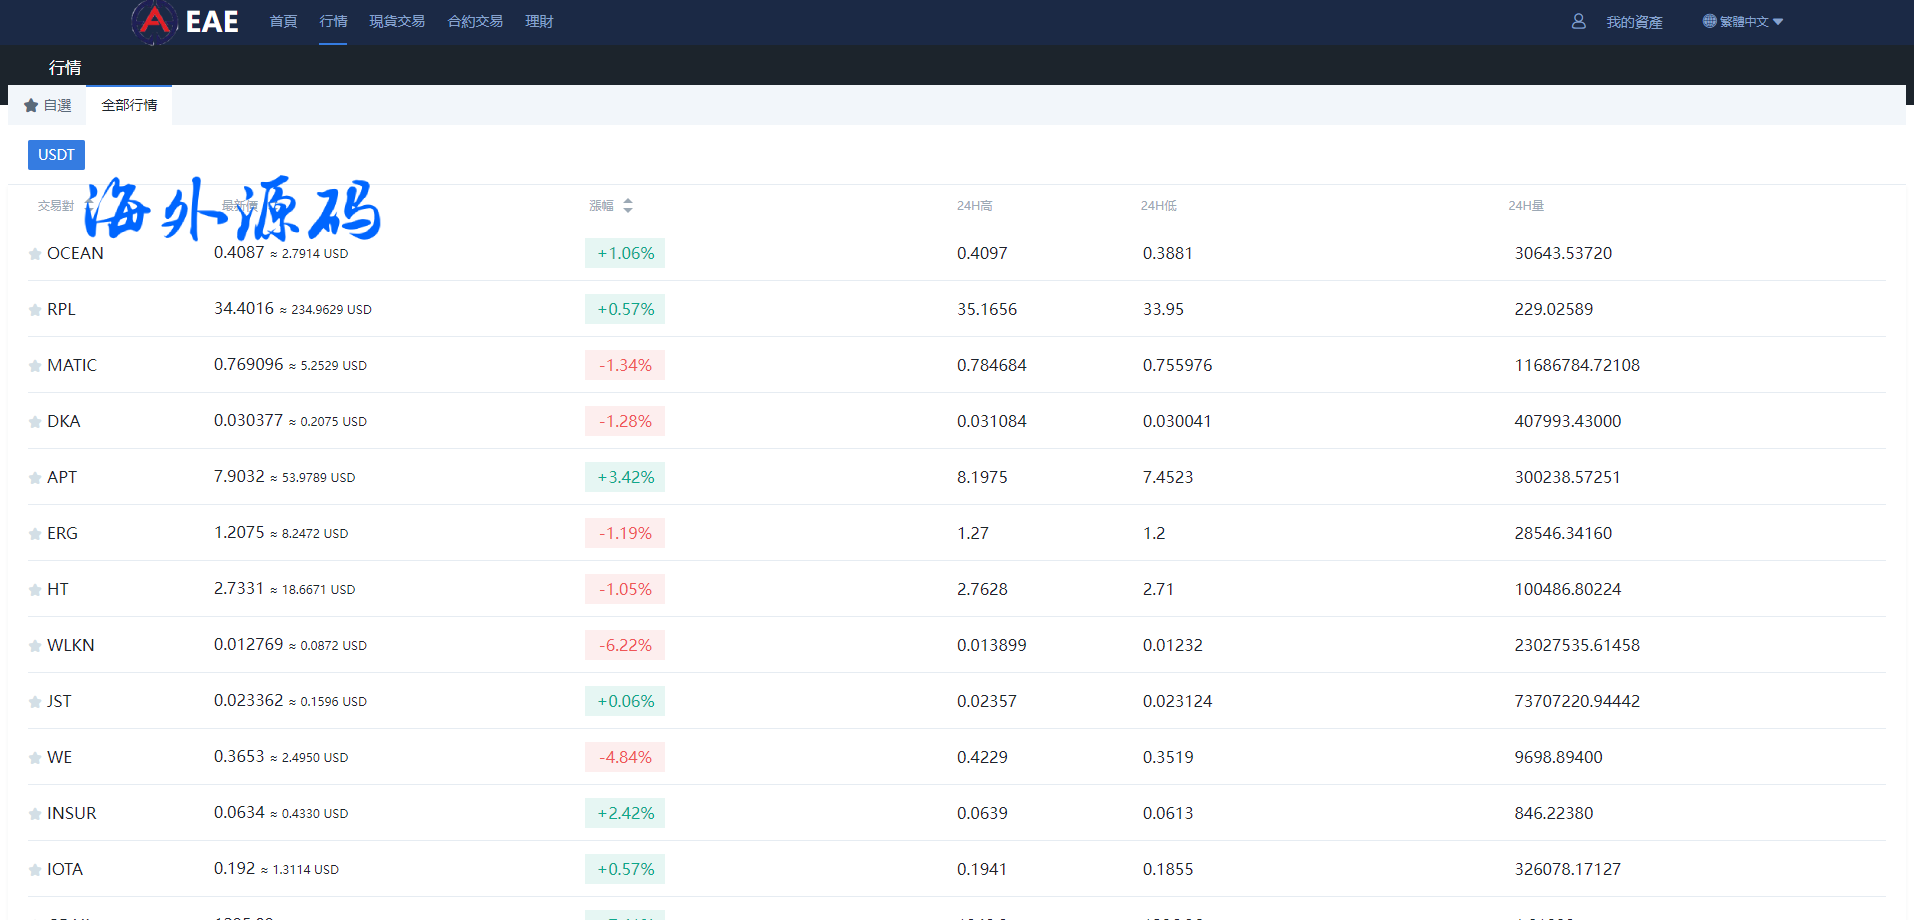Open 現貨交易 in the navigation bar
This screenshot has width=1914, height=920.
[x=397, y=21]
